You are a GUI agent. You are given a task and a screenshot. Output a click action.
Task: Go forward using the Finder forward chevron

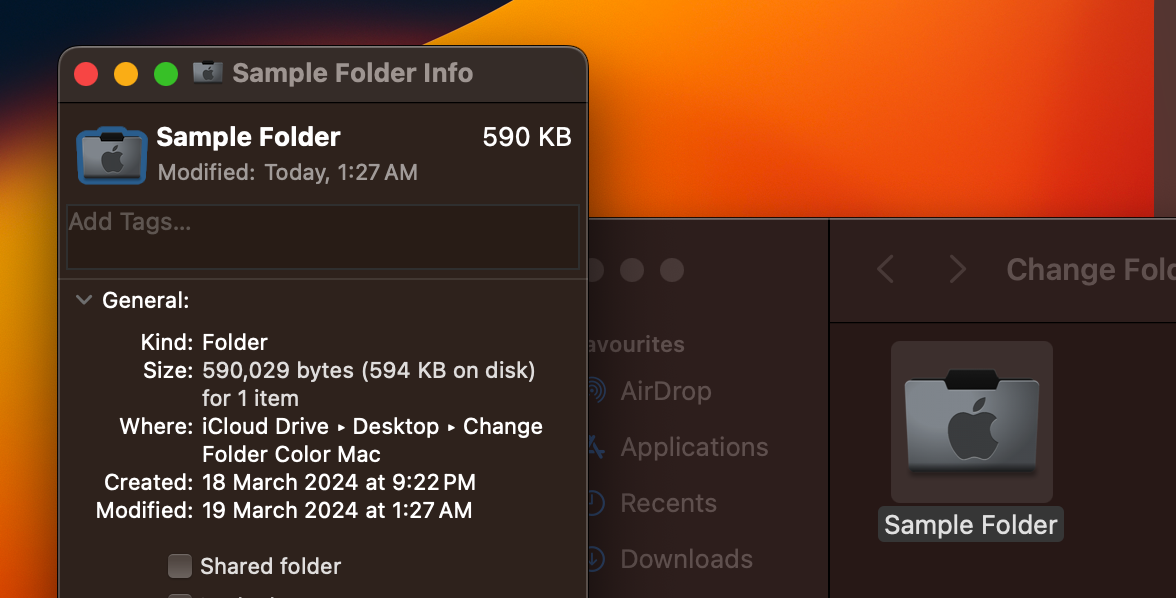coord(957,269)
